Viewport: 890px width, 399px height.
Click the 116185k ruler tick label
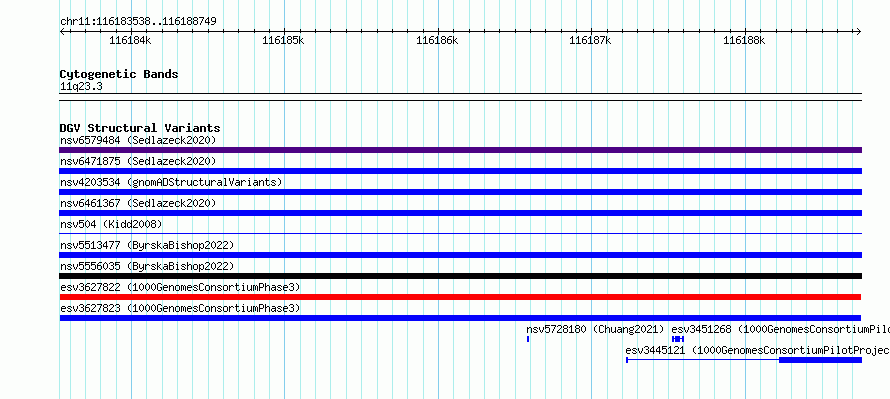click(283, 40)
